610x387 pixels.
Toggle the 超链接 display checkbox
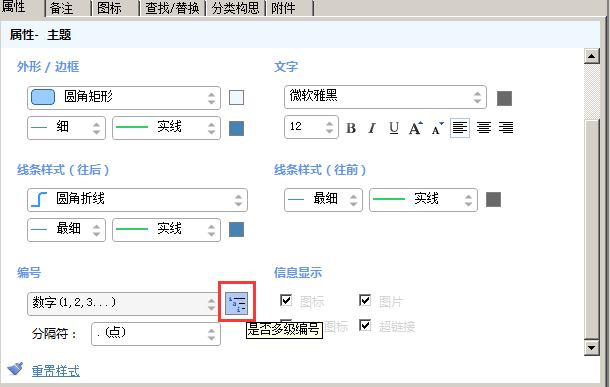click(365, 325)
